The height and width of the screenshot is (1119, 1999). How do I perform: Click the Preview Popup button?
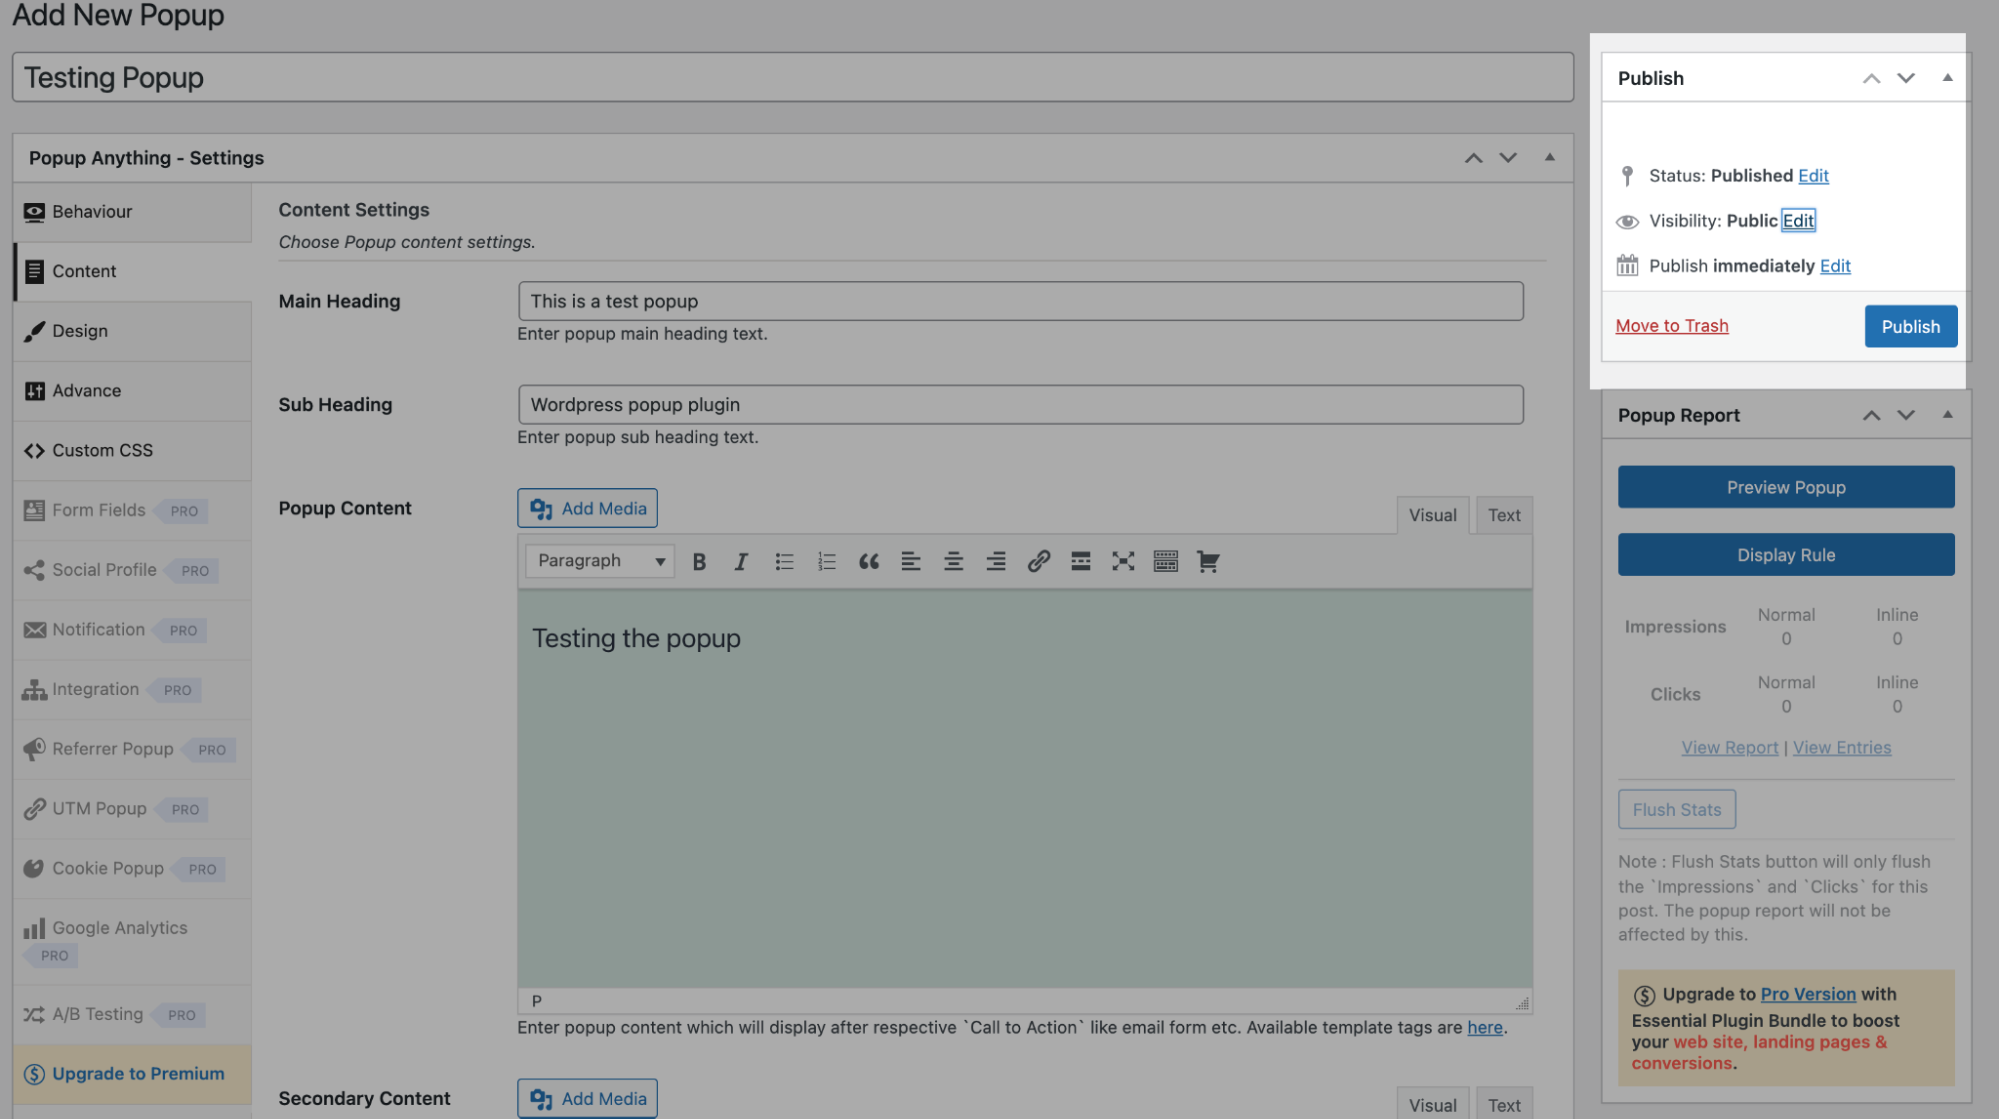click(x=1785, y=487)
